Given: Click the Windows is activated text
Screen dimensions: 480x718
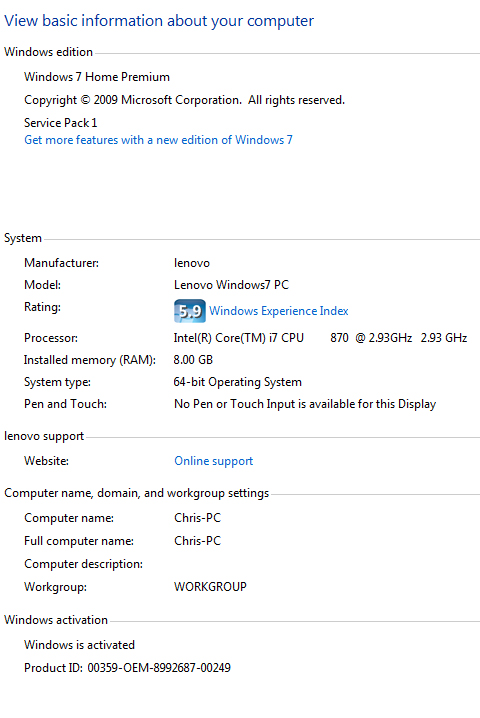Looking at the screenshot, I should (79, 645).
